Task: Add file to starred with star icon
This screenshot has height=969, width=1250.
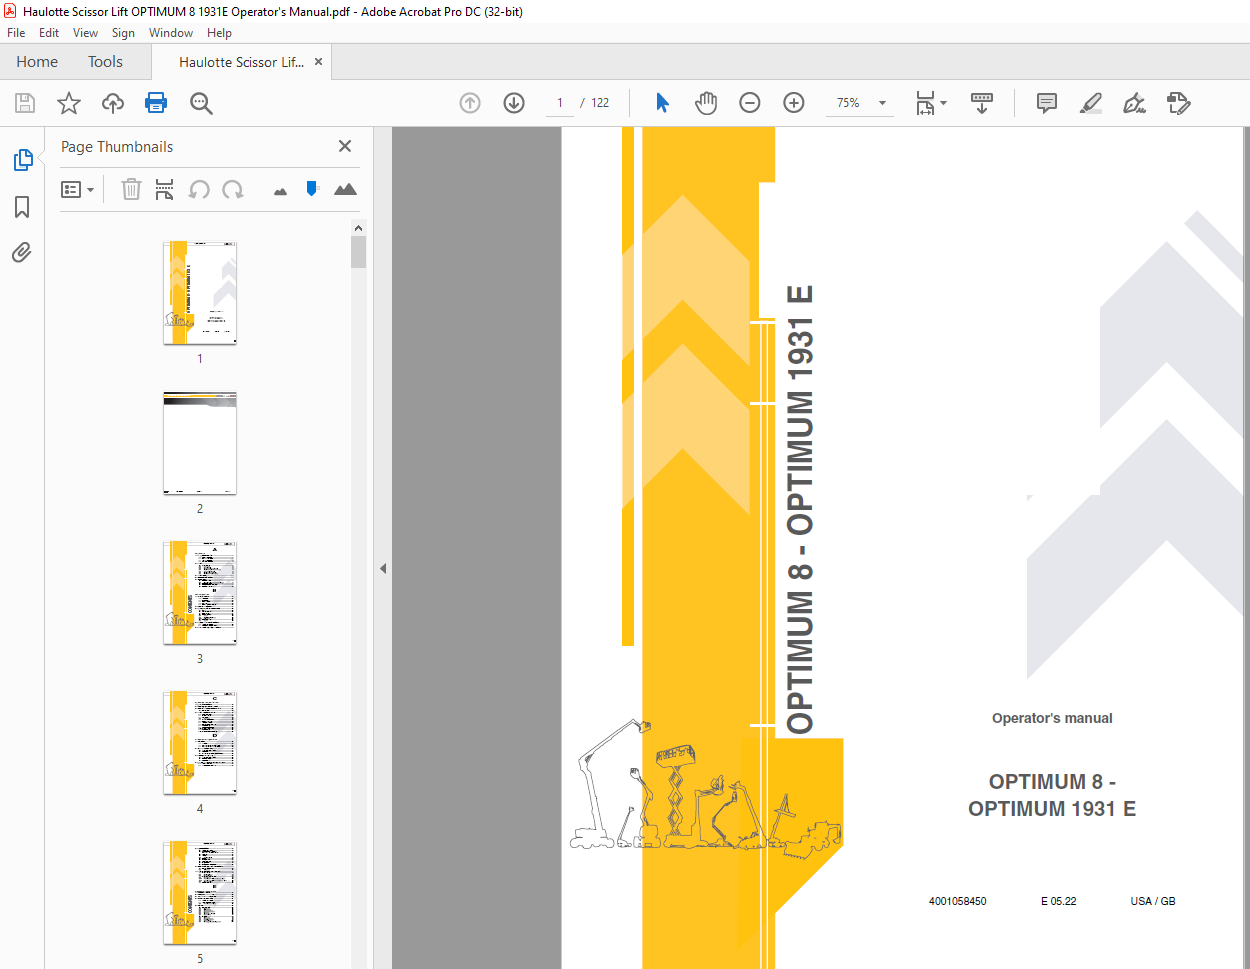Action: (69, 103)
